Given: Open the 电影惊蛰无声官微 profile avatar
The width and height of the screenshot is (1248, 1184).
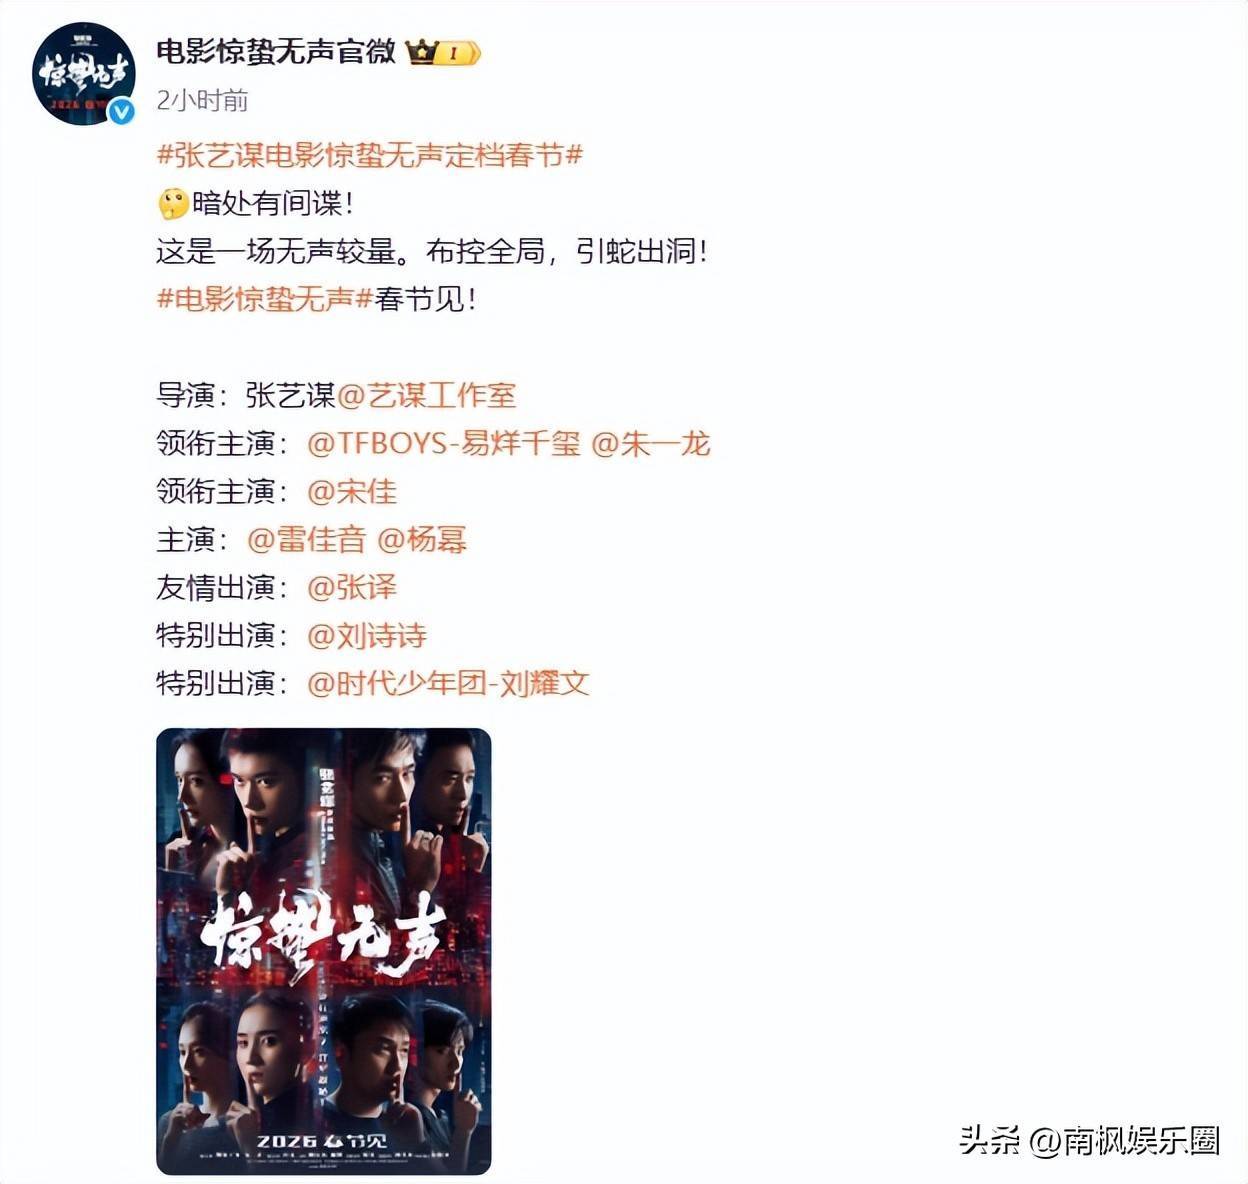Looking at the screenshot, I should [83, 73].
